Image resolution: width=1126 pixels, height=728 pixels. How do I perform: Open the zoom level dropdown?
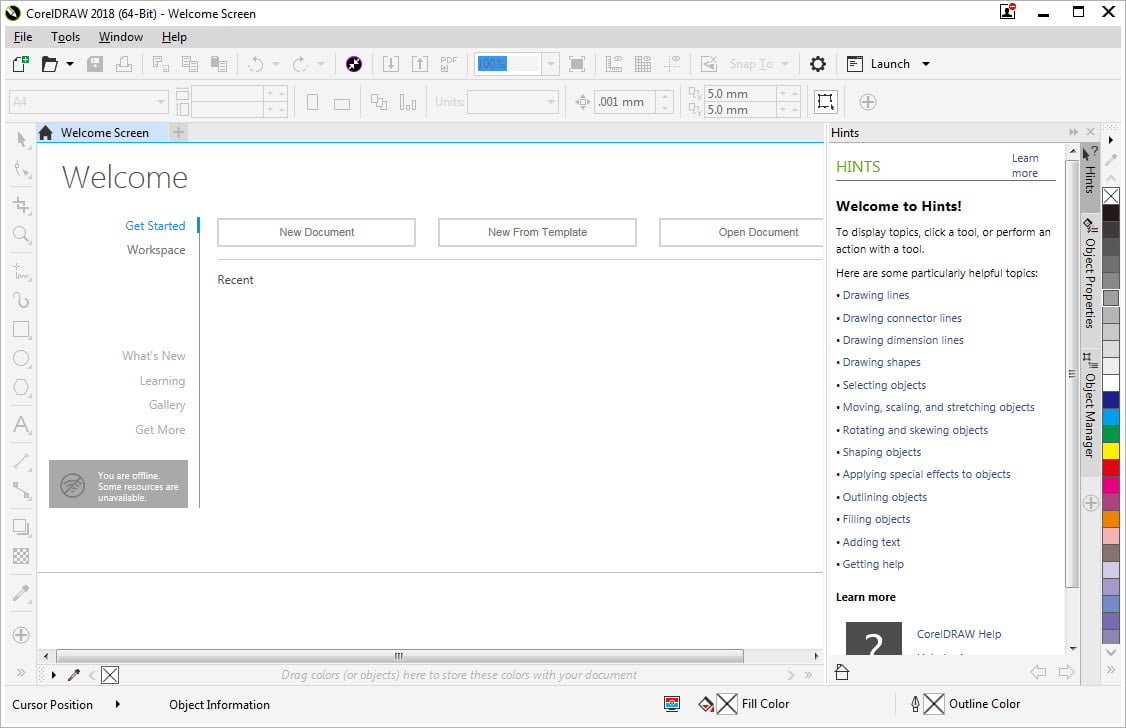tap(550, 64)
